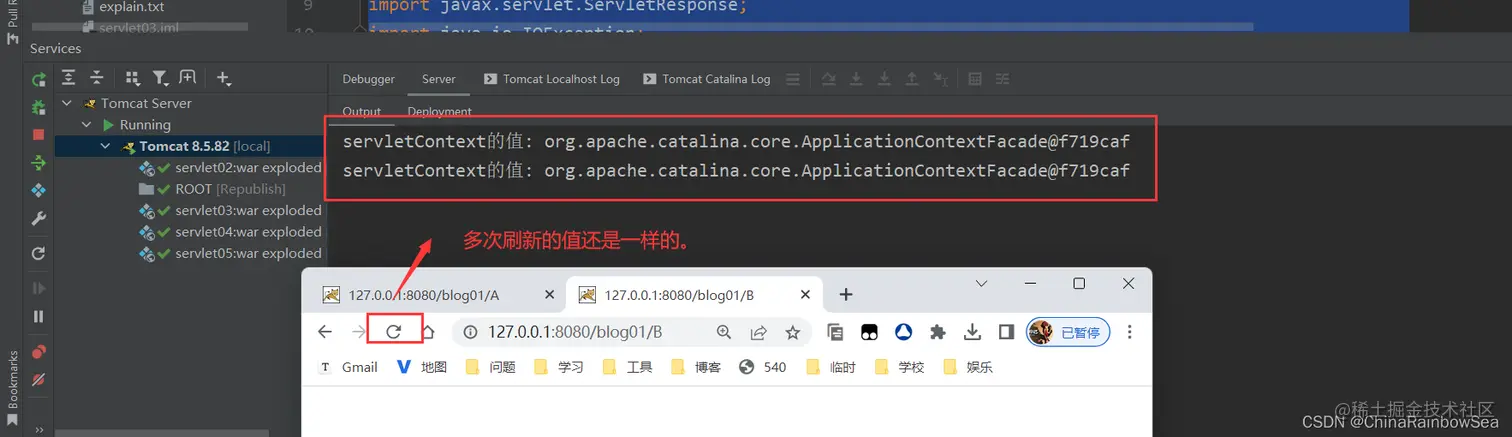This screenshot has height=437, width=1512.
Task: Go back in Chrome
Action: click(325, 332)
